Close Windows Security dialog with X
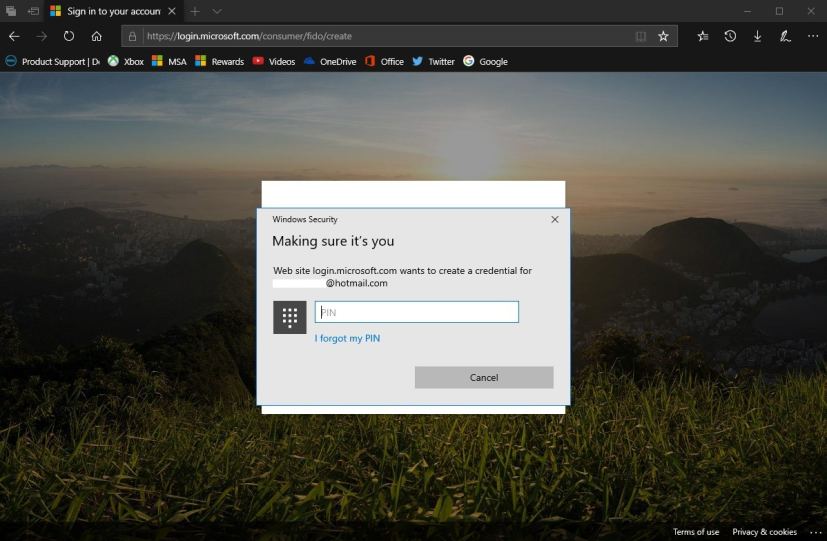The height and width of the screenshot is (541, 827). pyautogui.click(x=555, y=219)
